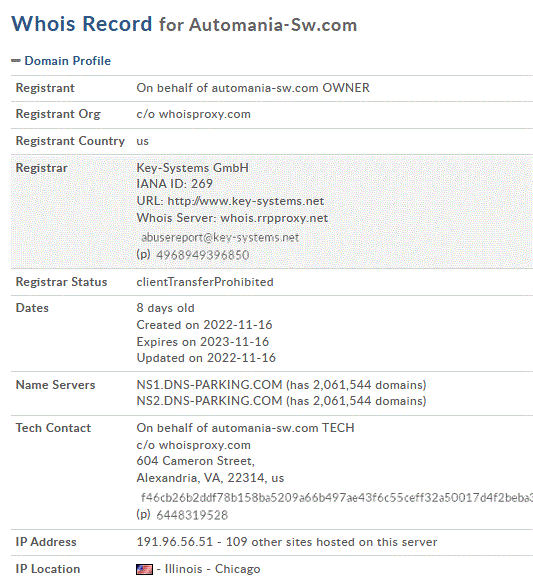Open the http://www.key-systems.net registrar URL
This screenshot has height=582, width=533.
point(246,201)
